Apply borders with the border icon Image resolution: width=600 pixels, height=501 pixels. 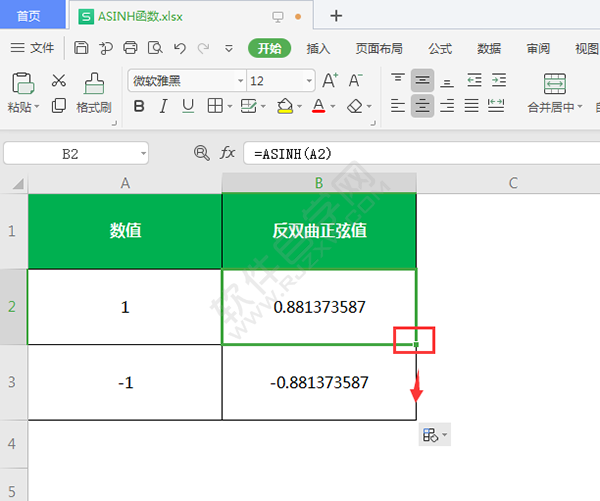point(215,106)
